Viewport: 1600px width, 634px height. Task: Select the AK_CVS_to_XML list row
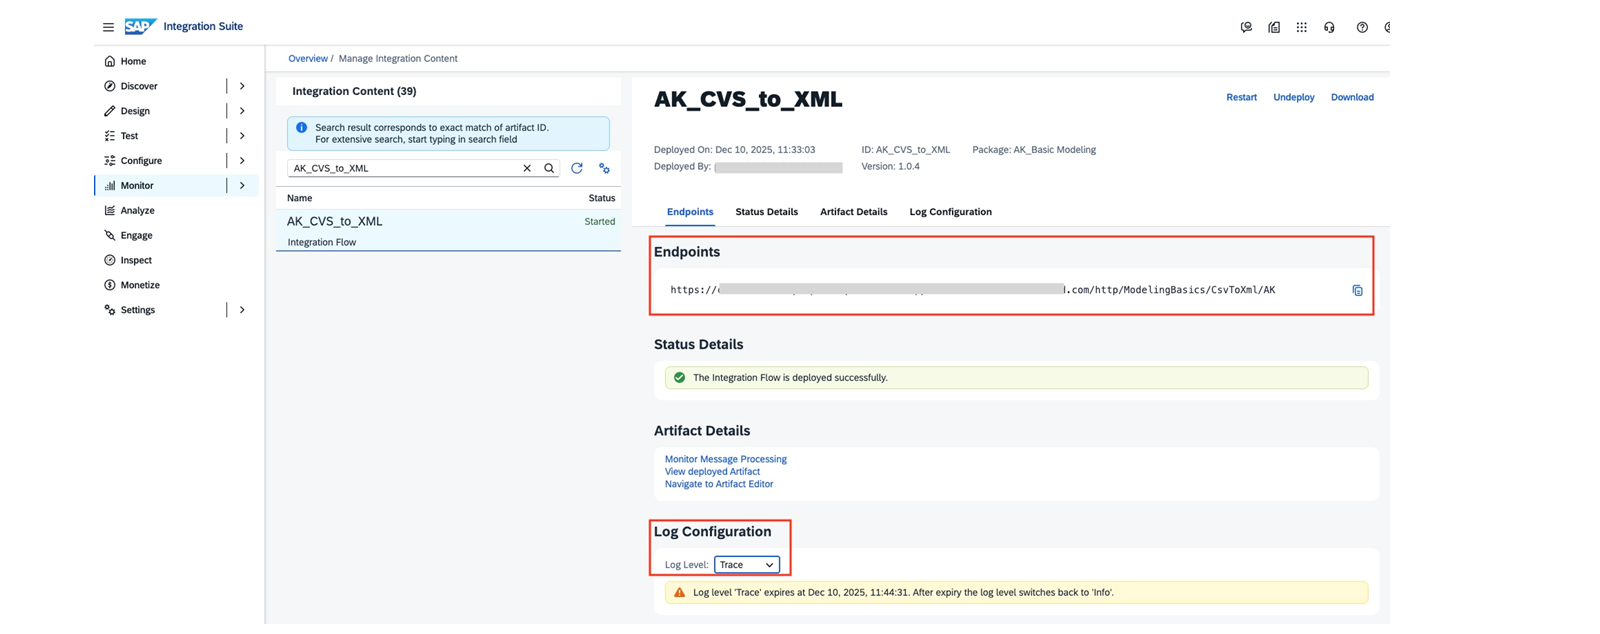[448, 230]
